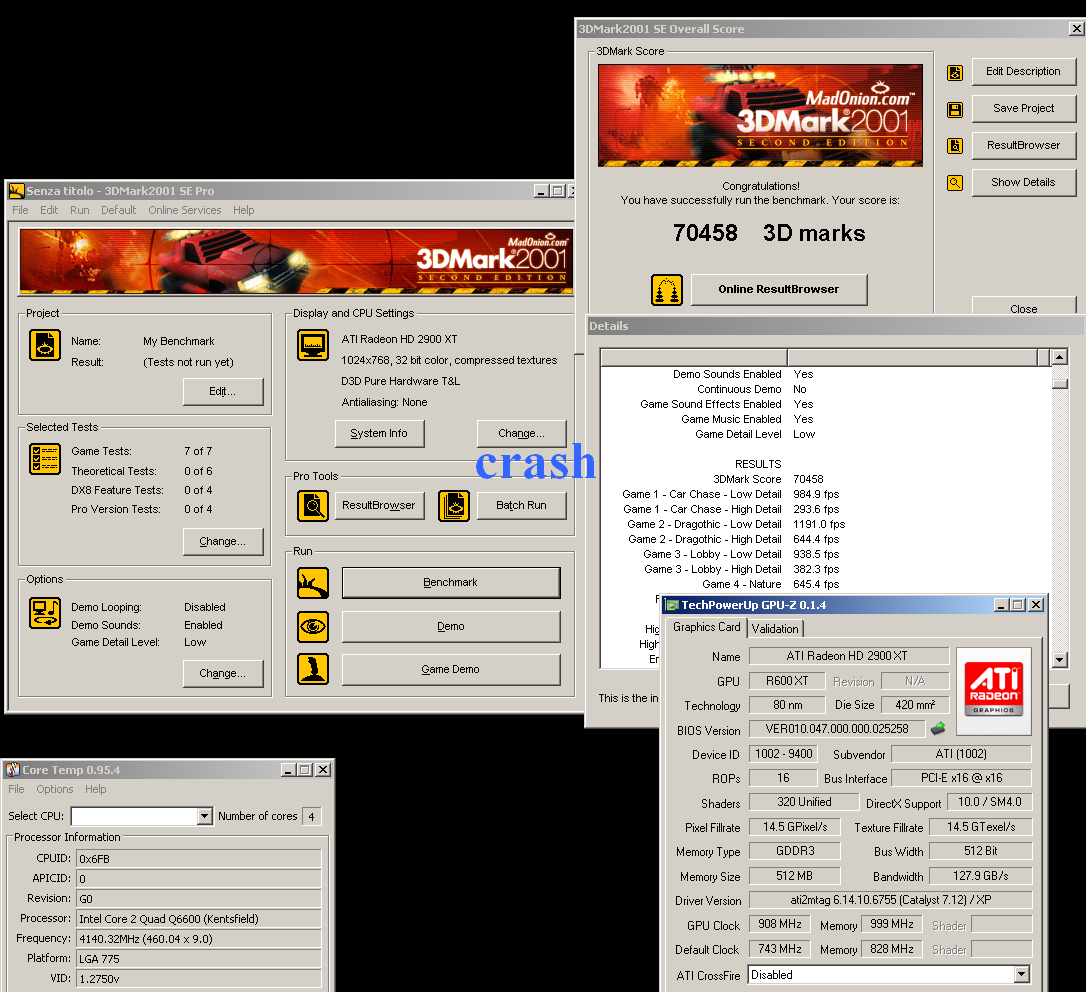The image size is (1086, 992).
Task: Select the Graphics Card tab in GPU-Z
Action: [706, 627]
